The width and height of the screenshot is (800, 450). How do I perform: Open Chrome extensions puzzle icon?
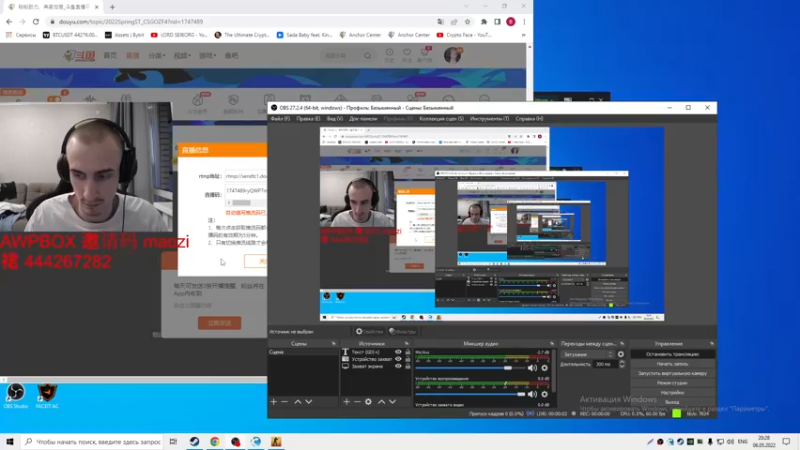pos(484,22)
